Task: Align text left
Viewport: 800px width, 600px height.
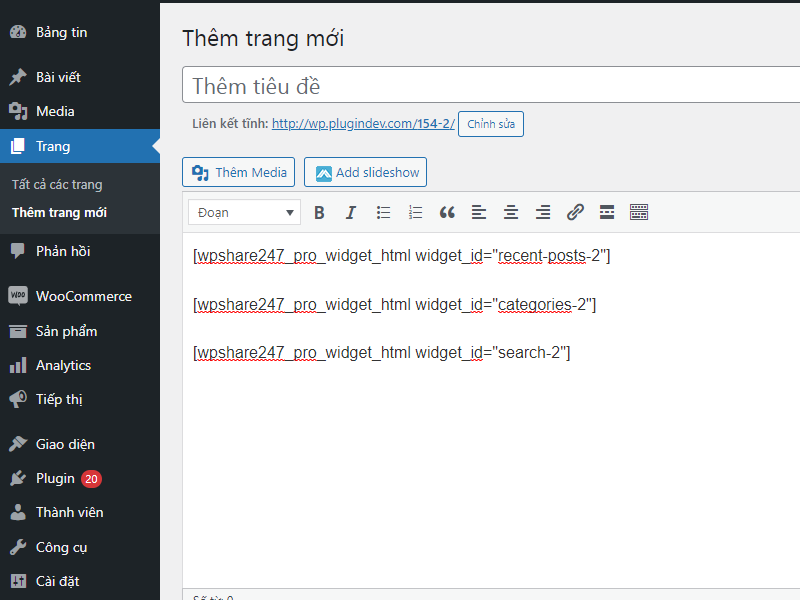Action: 479,212
